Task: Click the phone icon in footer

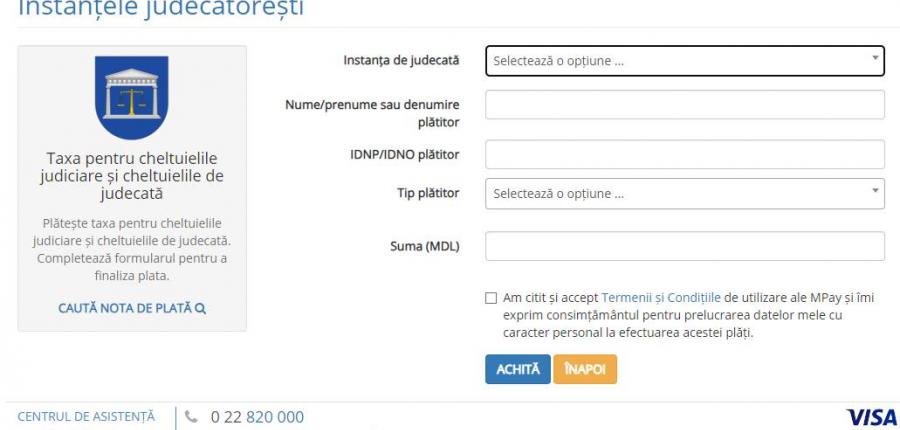Action: [x=194, y=416]
